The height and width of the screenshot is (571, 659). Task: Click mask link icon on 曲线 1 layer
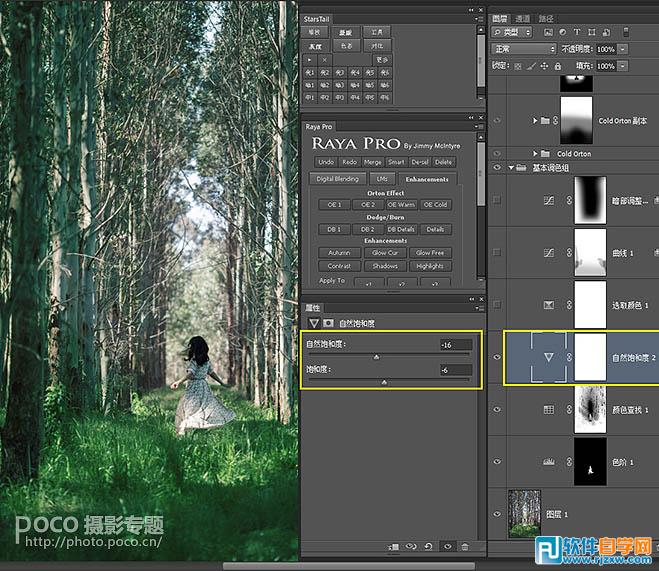tap(569, 253)
